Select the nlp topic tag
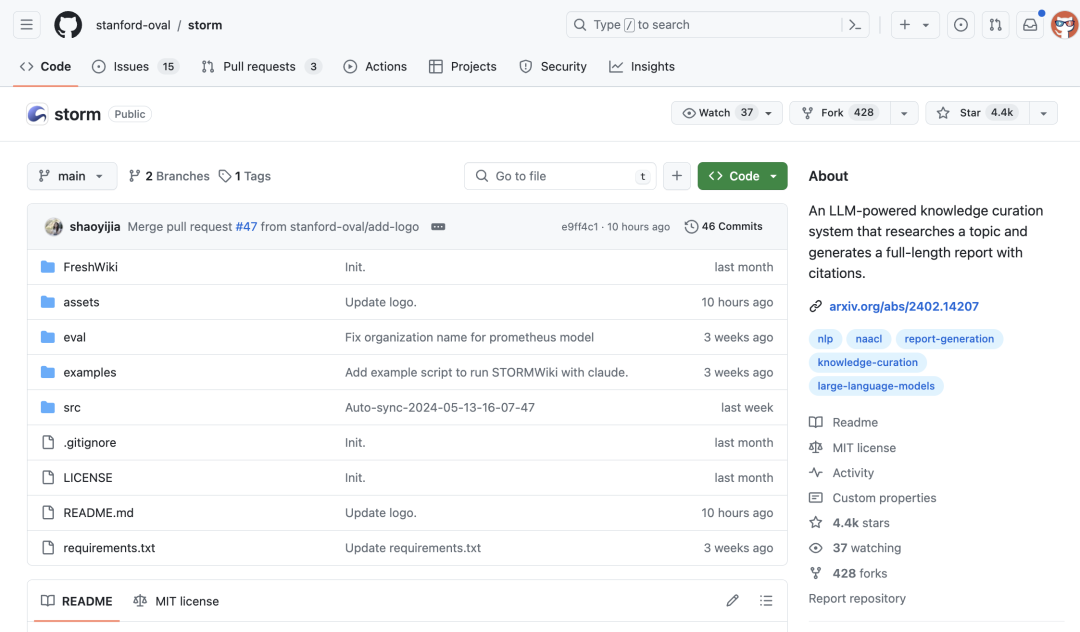 coord(825,339)
